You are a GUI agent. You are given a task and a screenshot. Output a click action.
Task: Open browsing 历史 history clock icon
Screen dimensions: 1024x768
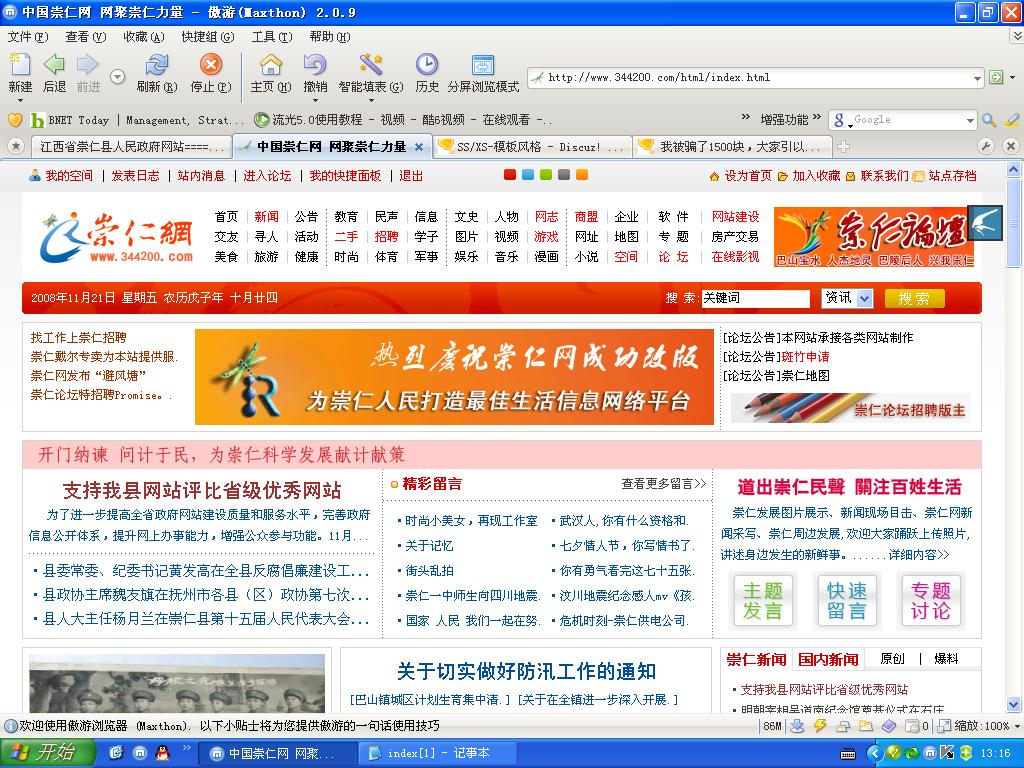427,66
